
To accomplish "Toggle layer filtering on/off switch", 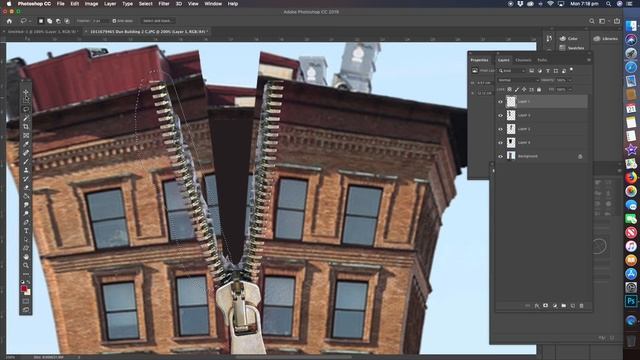I will tap(571, 70).
